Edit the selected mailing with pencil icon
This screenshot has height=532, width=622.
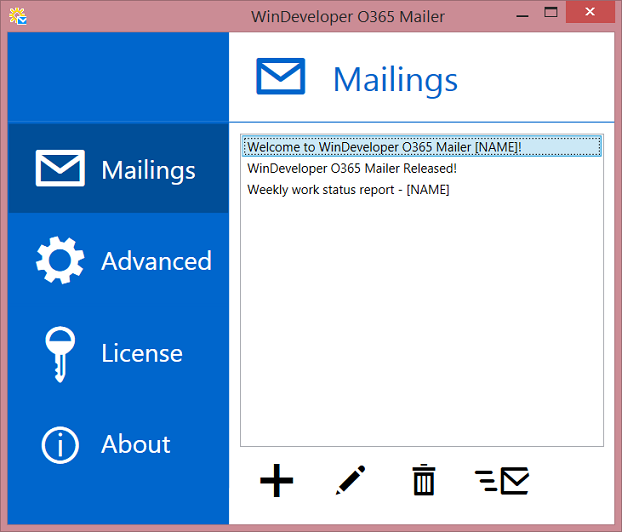(x=350, y=481)
